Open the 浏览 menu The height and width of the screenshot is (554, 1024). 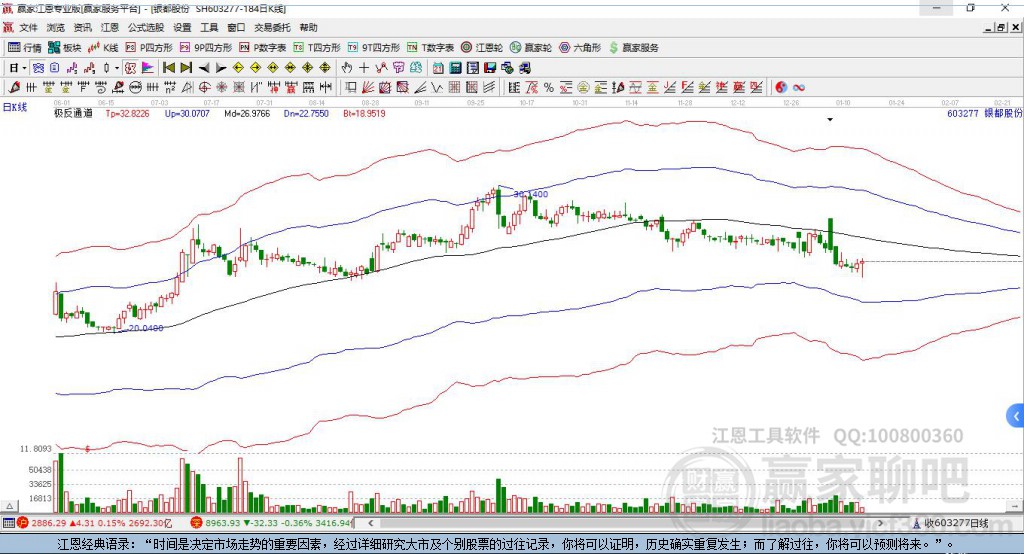click(x=56, y=27)
